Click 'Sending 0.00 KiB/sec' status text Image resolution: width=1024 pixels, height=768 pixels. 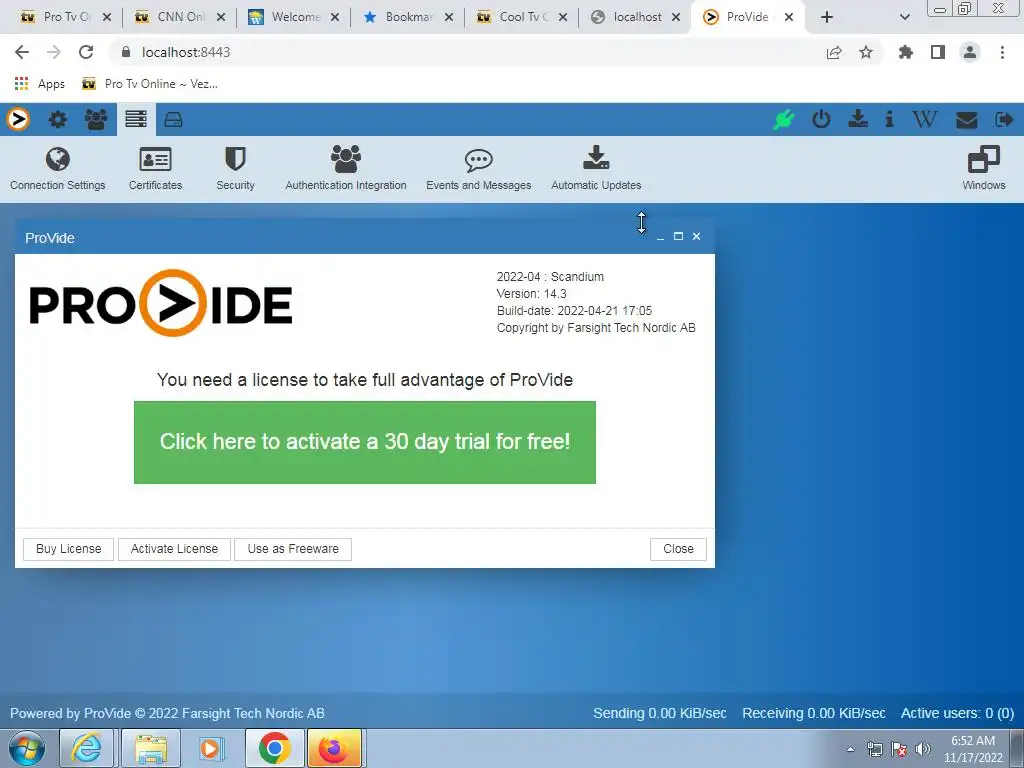660,713
